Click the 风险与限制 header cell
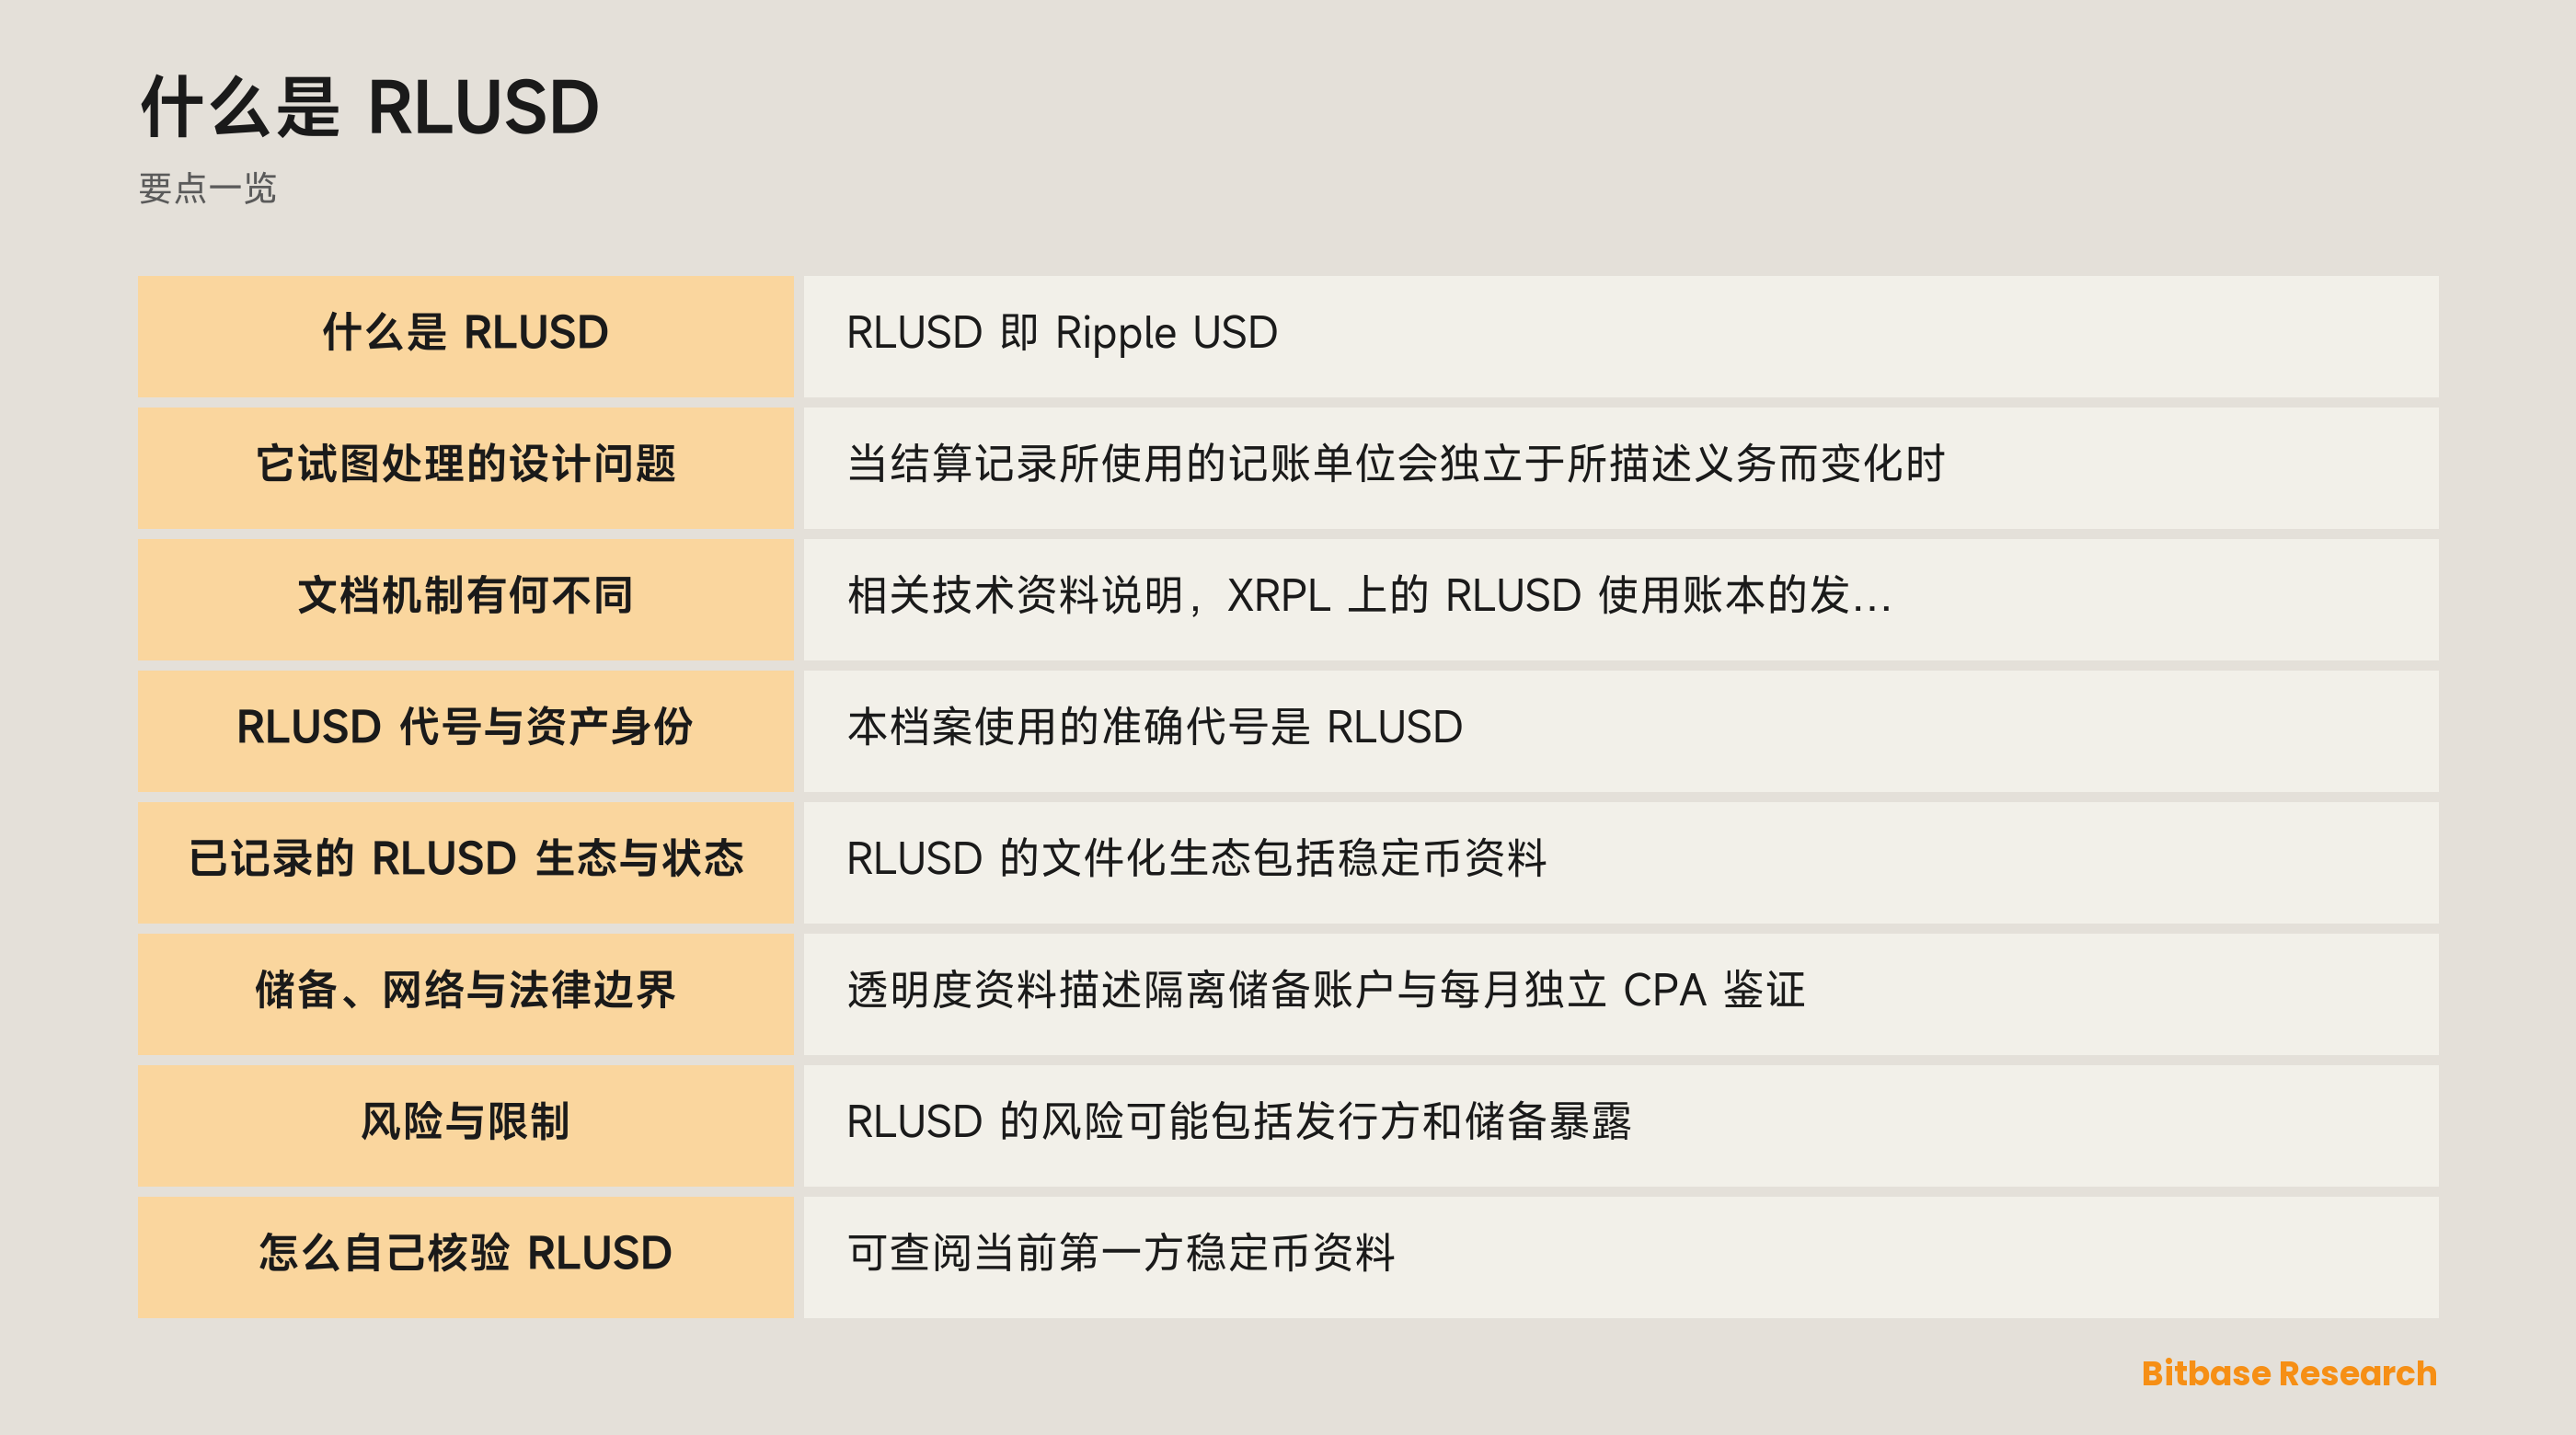The width and height of the screenshot is (2576, 1435). tap(465, 1125)
